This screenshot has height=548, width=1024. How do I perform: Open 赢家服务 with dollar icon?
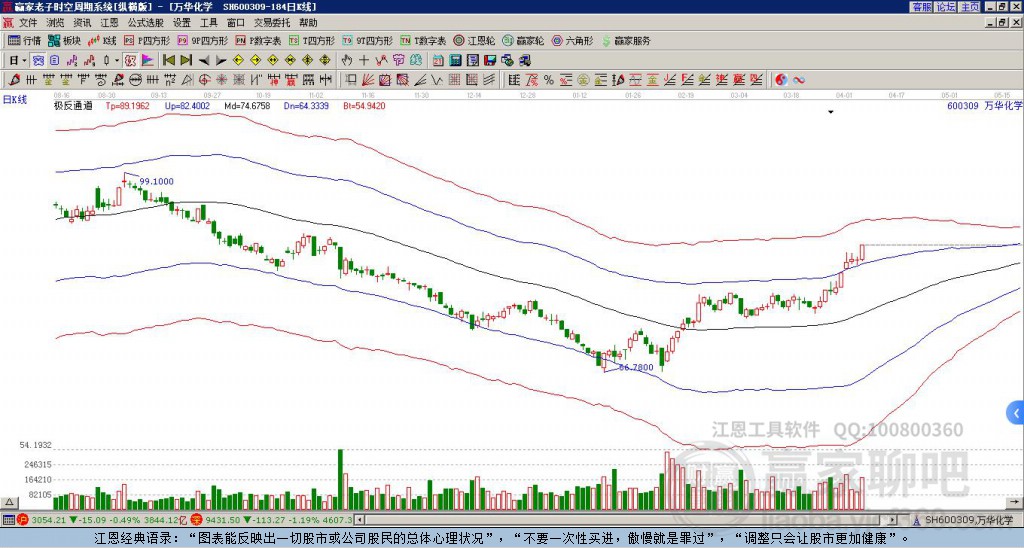[626, 40]
